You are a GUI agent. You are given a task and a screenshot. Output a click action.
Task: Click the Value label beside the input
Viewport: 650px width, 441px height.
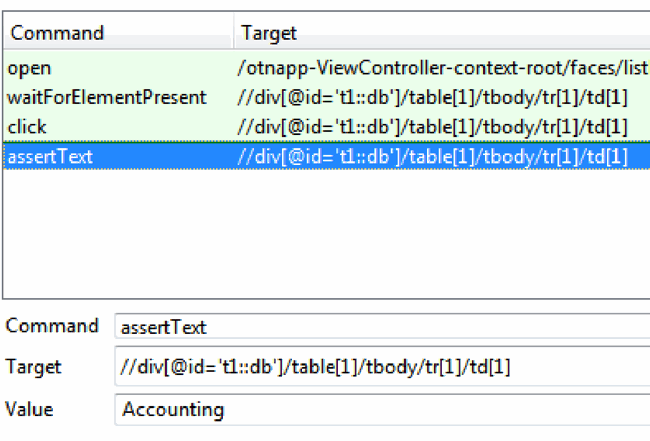(x=30, y=408)
